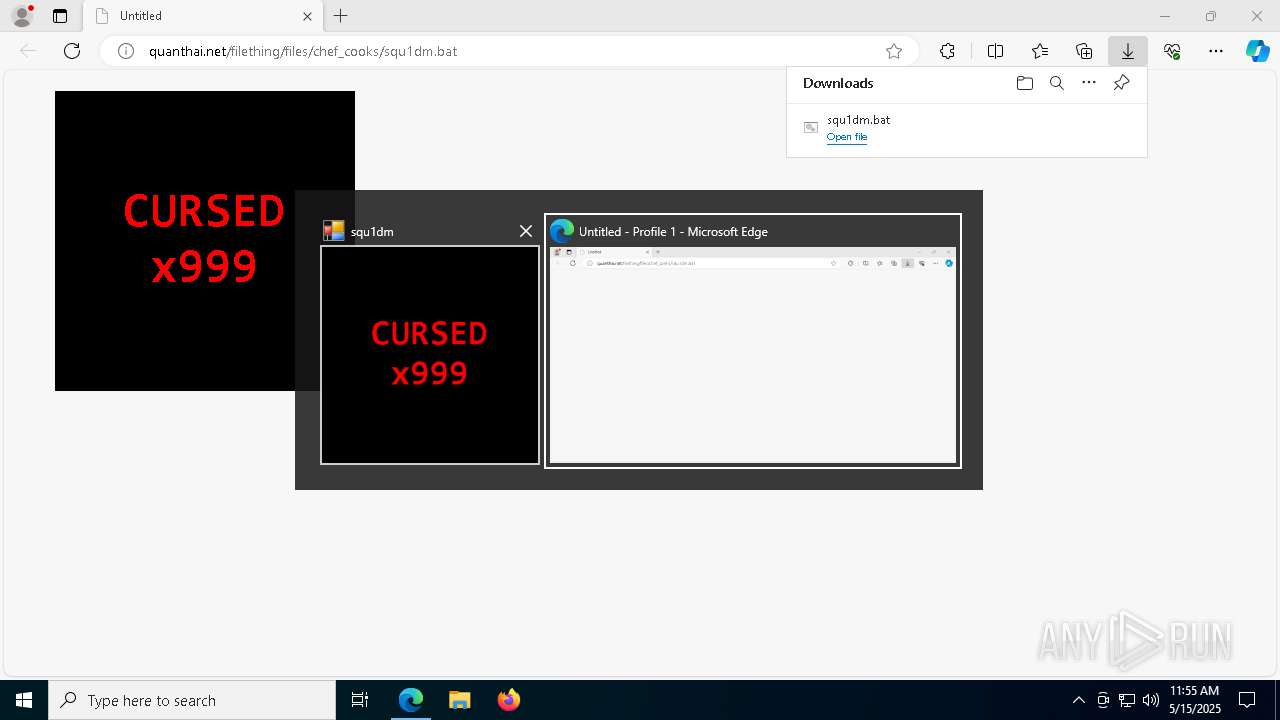Open the downloads folder
The image size is (1280, 720).
pyautogui.click(x=1024, y=83)
